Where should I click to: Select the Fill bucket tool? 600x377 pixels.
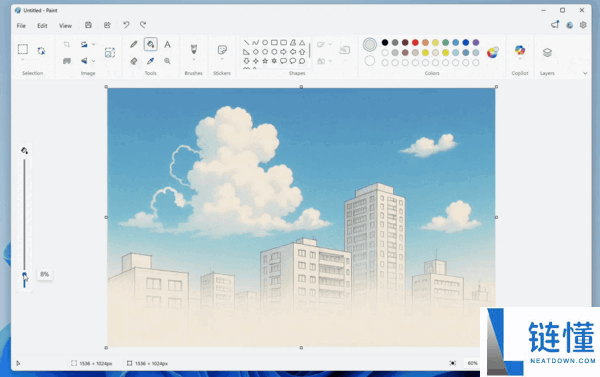150,44
